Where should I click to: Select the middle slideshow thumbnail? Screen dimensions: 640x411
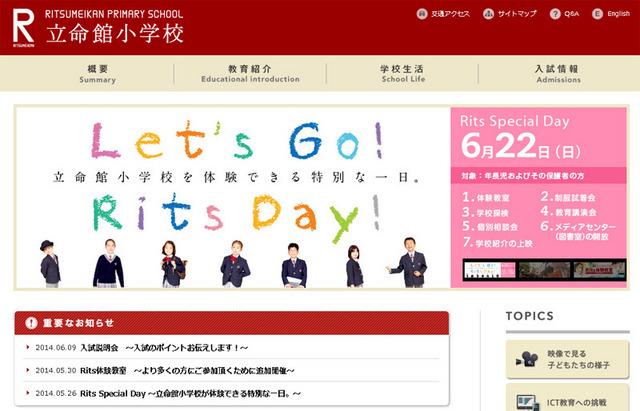click(x=544, y=270)
